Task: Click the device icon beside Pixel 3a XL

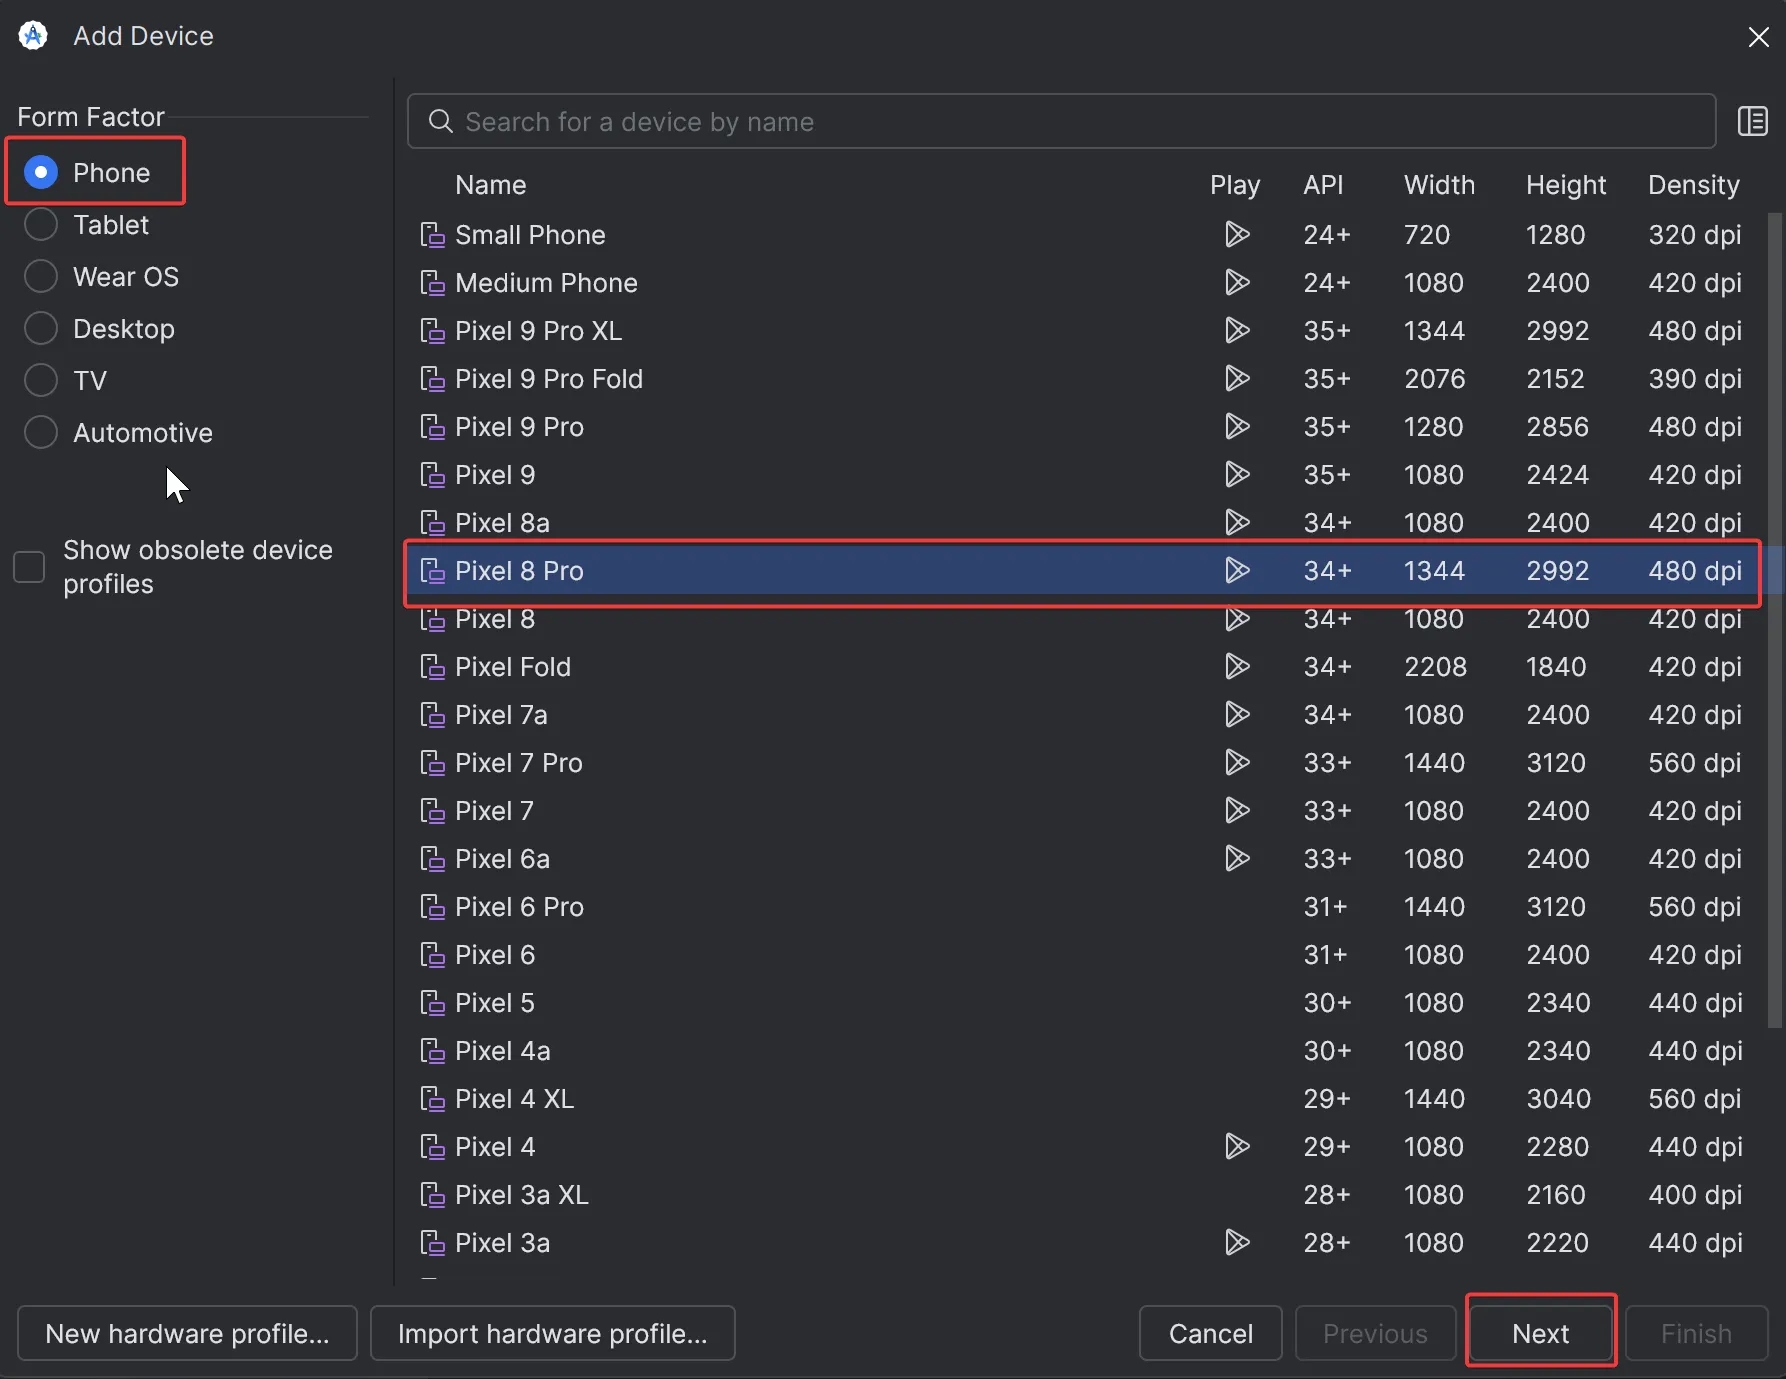Action: click(432, 1195)
